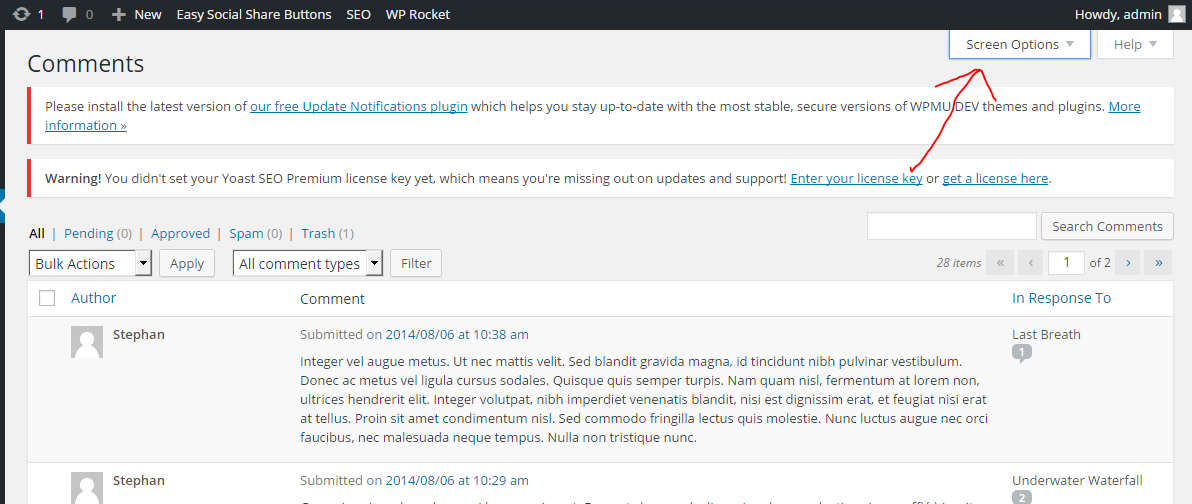Click the updates refresh icon in admin bar

pos(21,14)
